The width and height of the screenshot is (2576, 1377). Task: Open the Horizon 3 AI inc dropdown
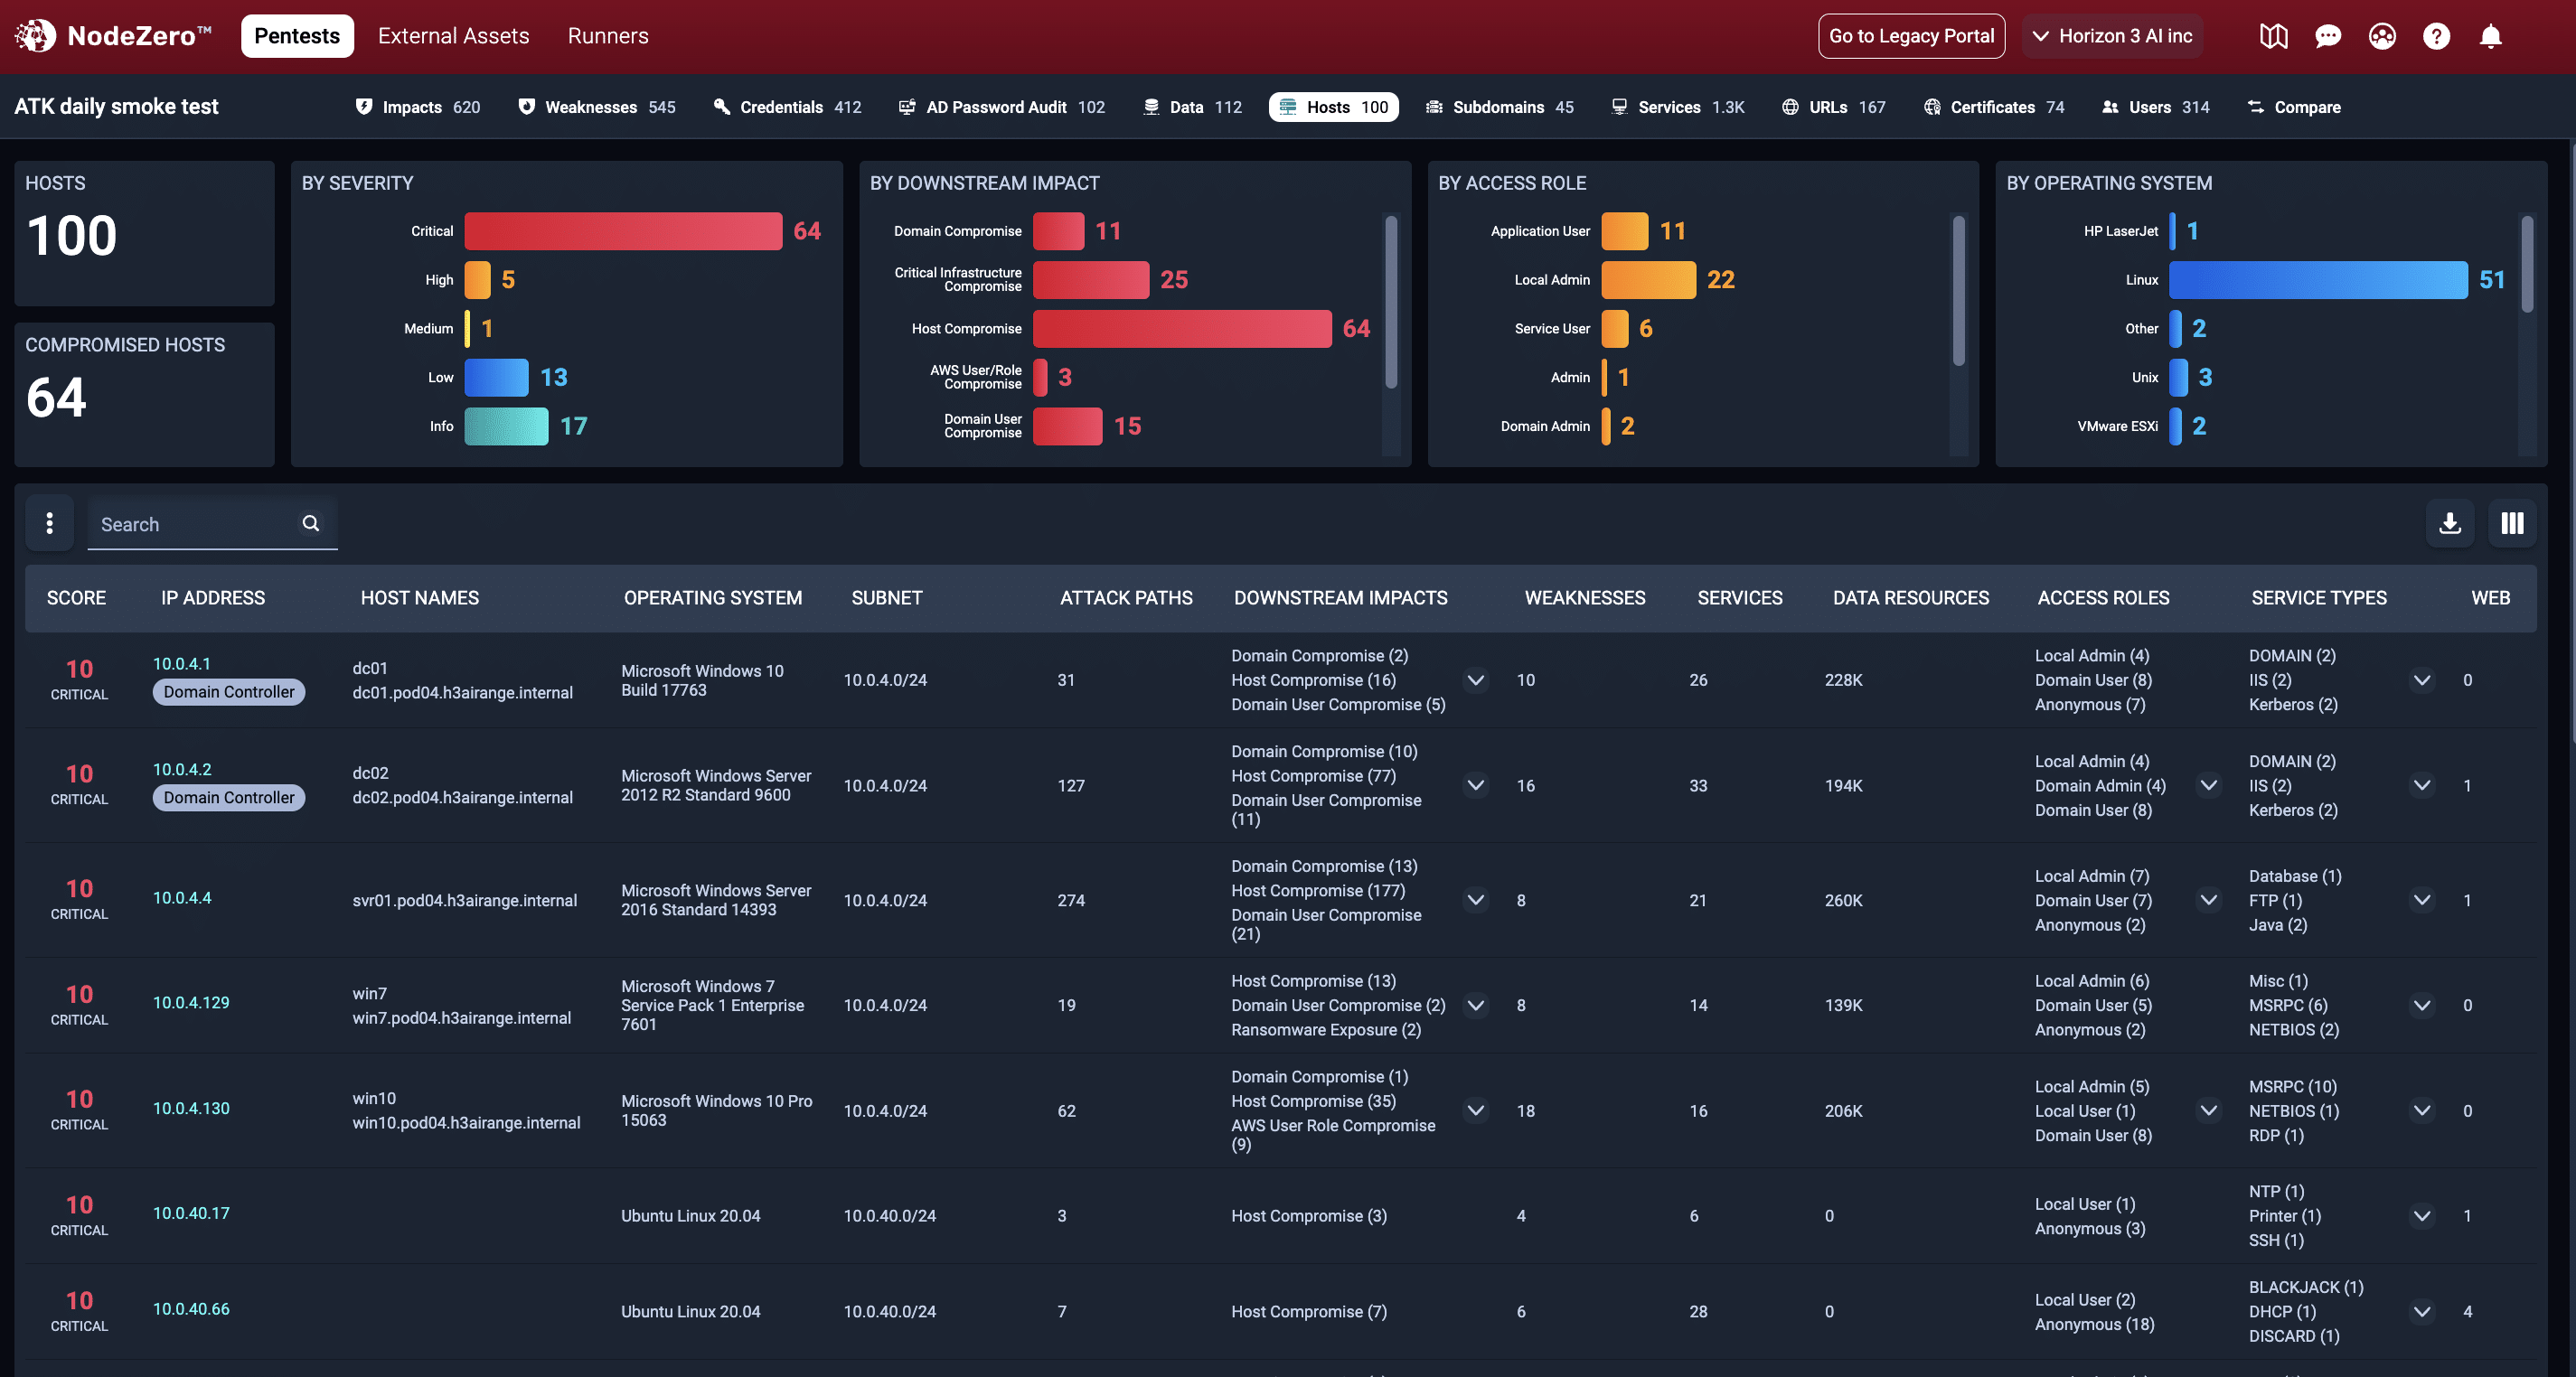click(x=2113, y=36)
